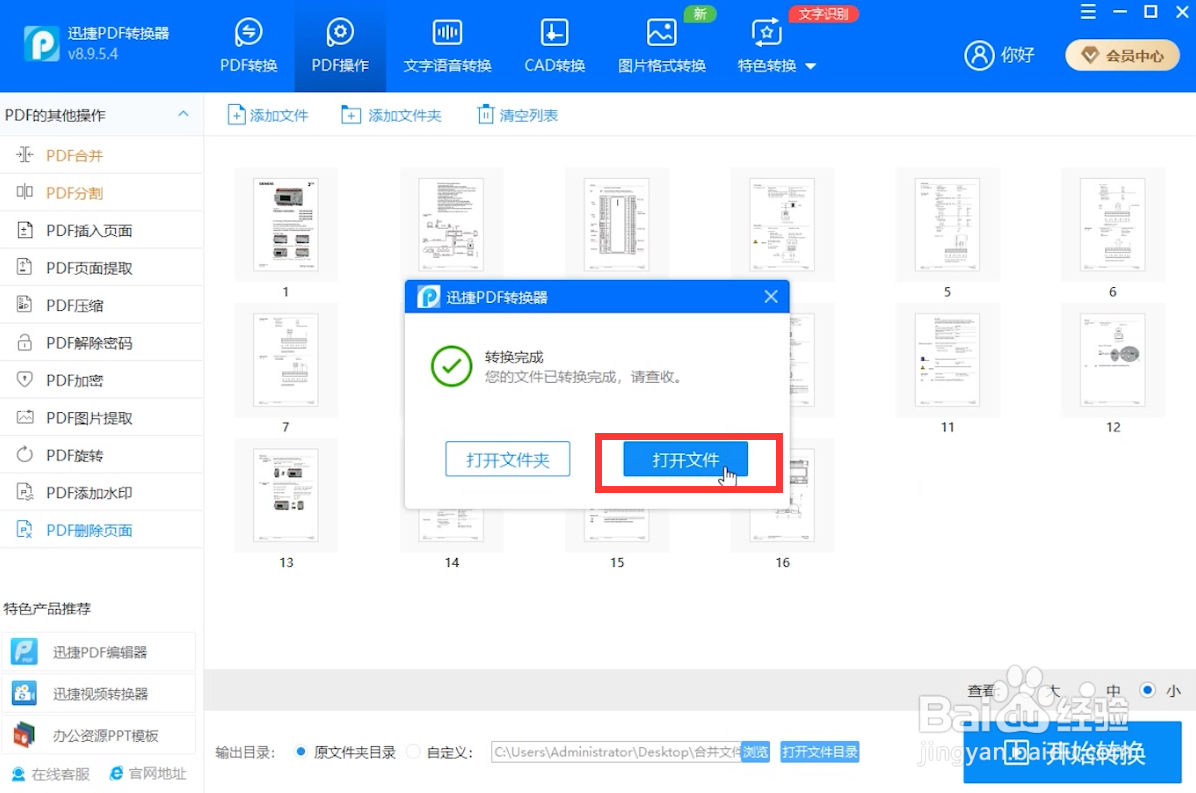This screenshot has width=1196, height=793.
Task: Close the 转换完成 dialog
Action: point(771,297)
